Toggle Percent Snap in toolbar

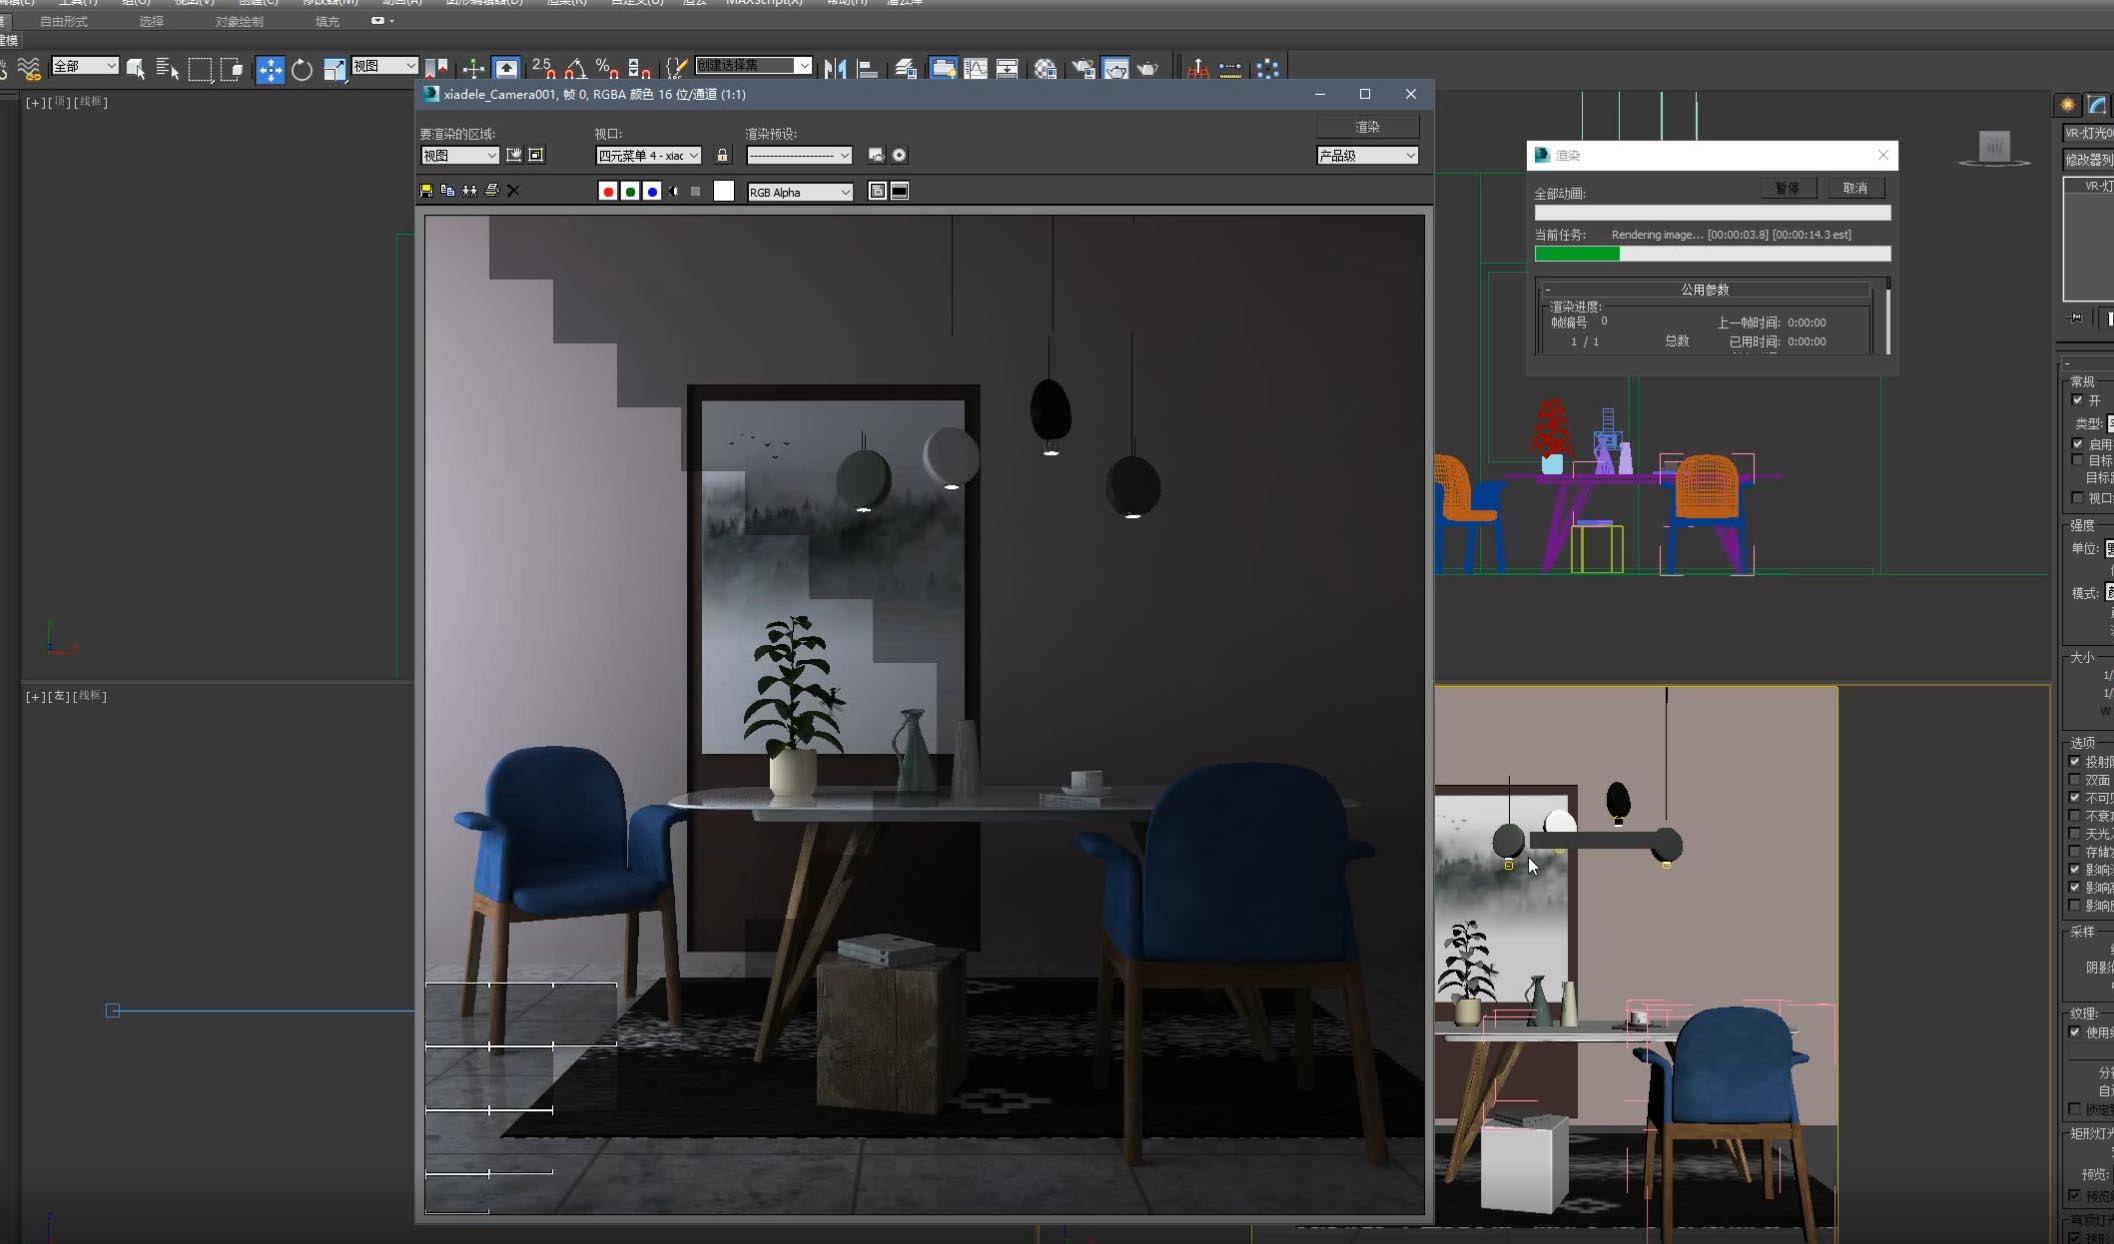click(607, 68)
